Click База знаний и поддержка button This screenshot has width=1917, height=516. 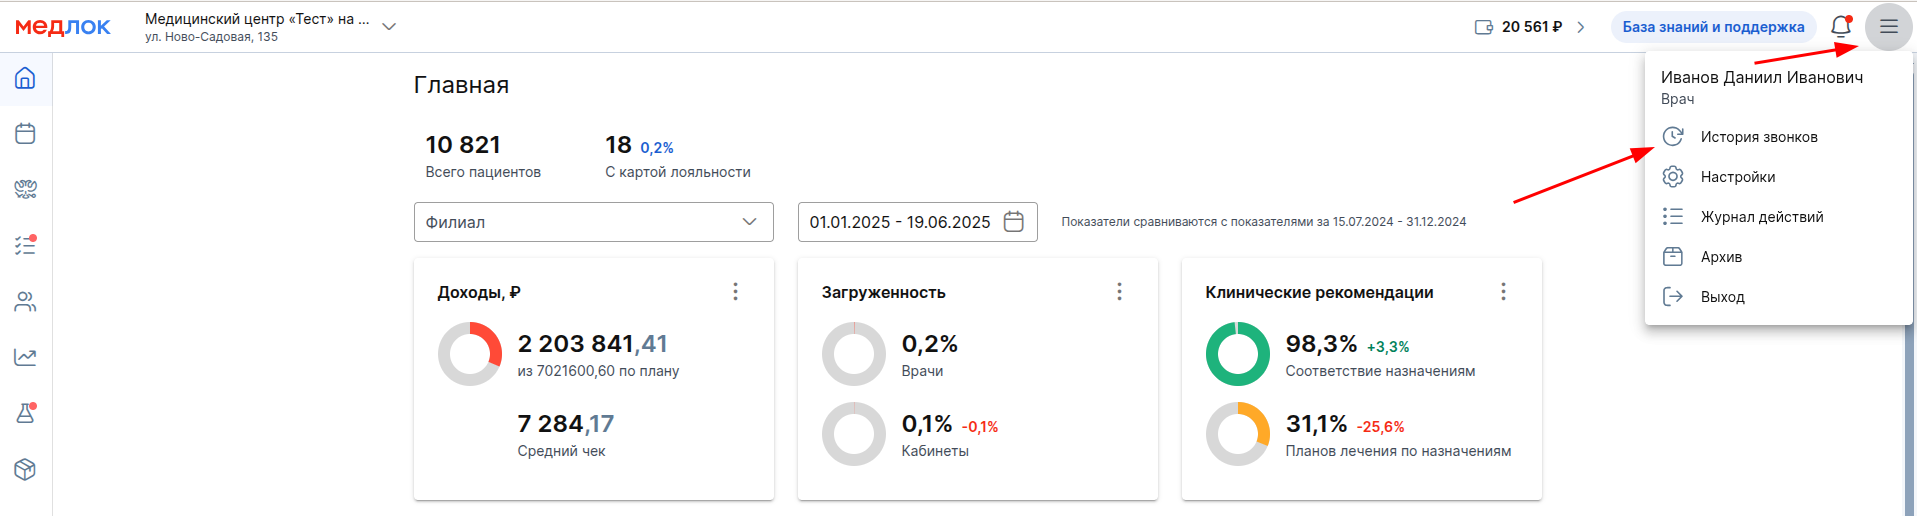point(1713,27)
